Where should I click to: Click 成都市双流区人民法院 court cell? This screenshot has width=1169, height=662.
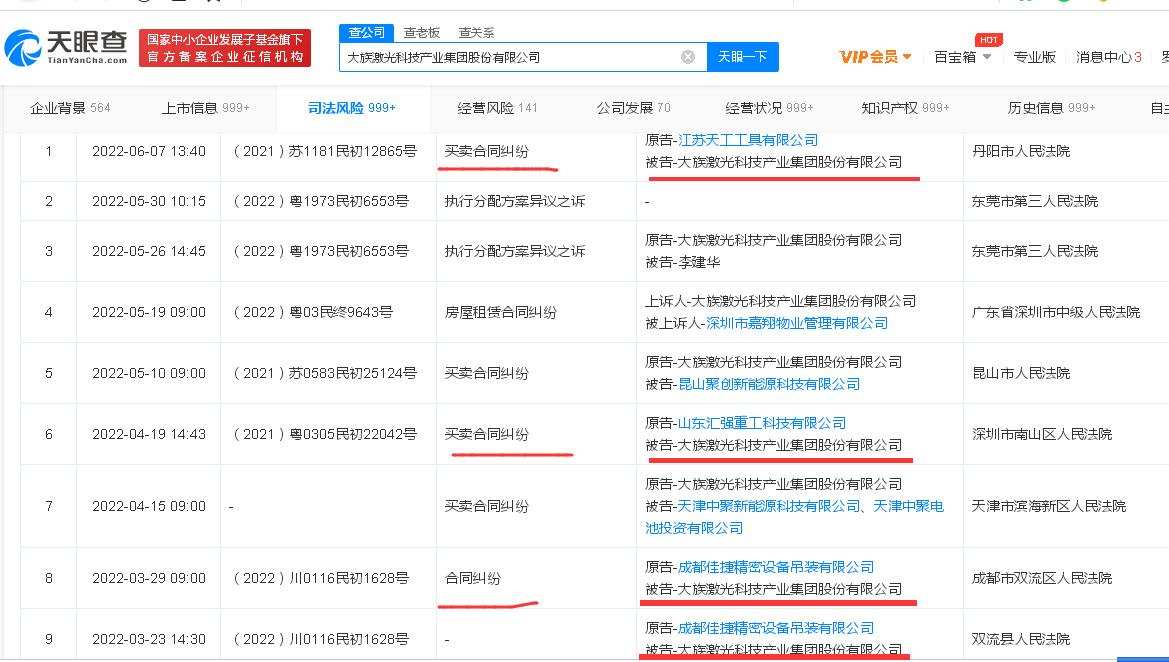tap(1042, 578)
